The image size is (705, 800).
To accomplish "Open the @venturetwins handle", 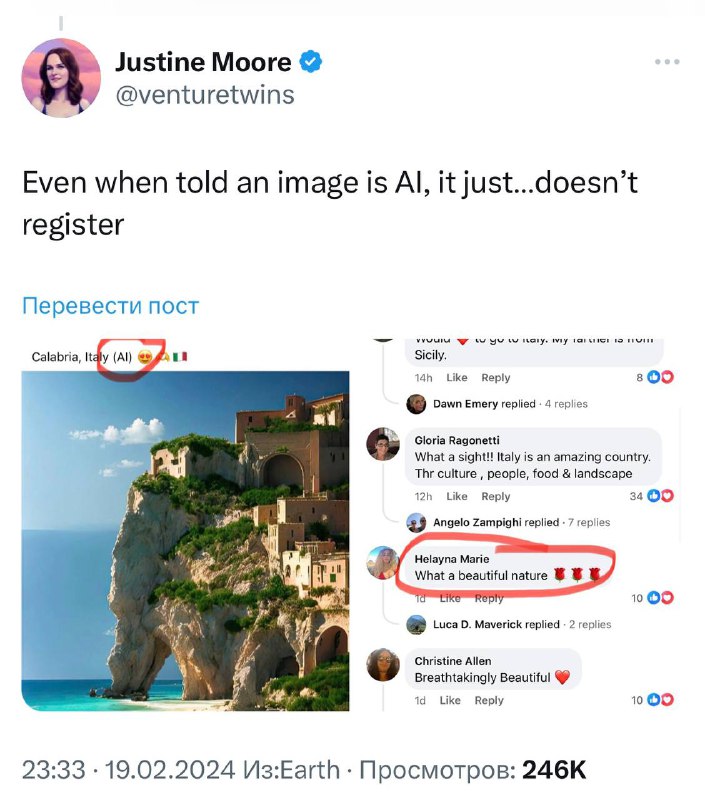I will pyautogui.click(x=205, y=95).
